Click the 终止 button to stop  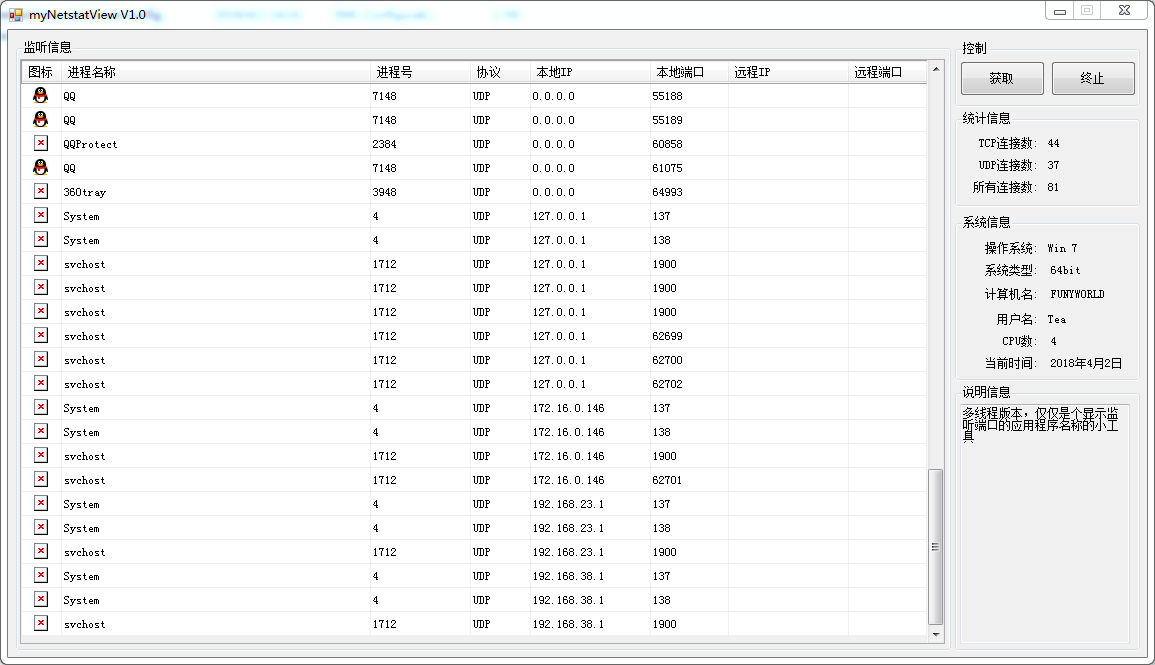(1092, 78)
